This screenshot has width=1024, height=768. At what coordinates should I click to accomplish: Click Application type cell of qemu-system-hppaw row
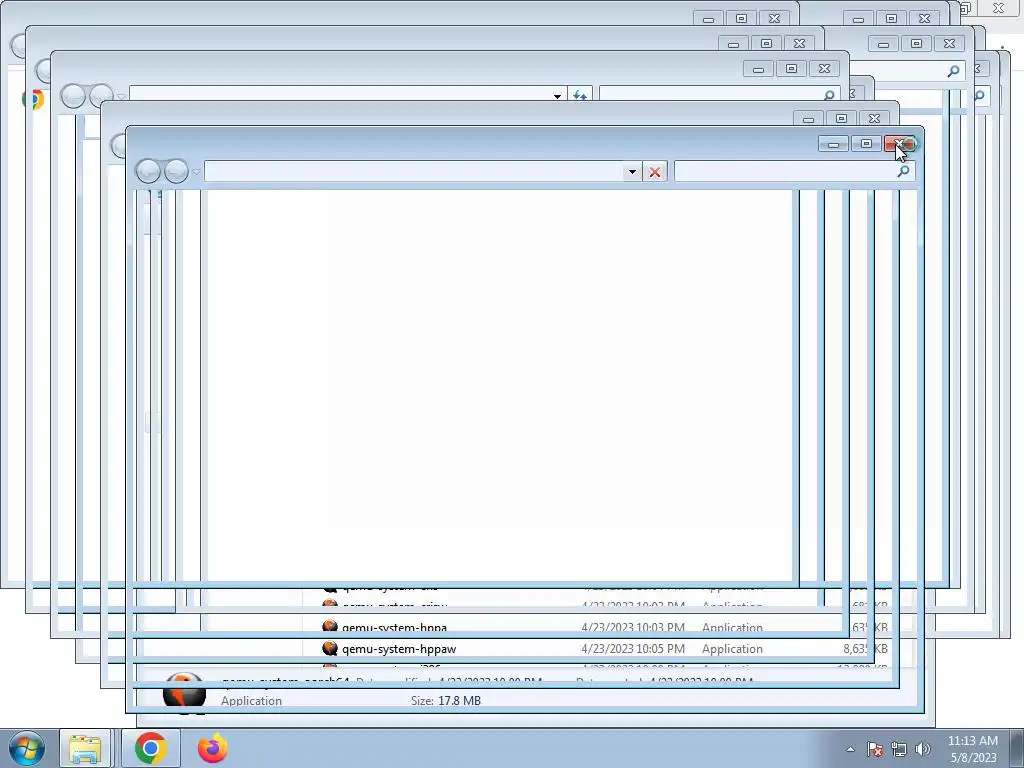click(732, 648)
